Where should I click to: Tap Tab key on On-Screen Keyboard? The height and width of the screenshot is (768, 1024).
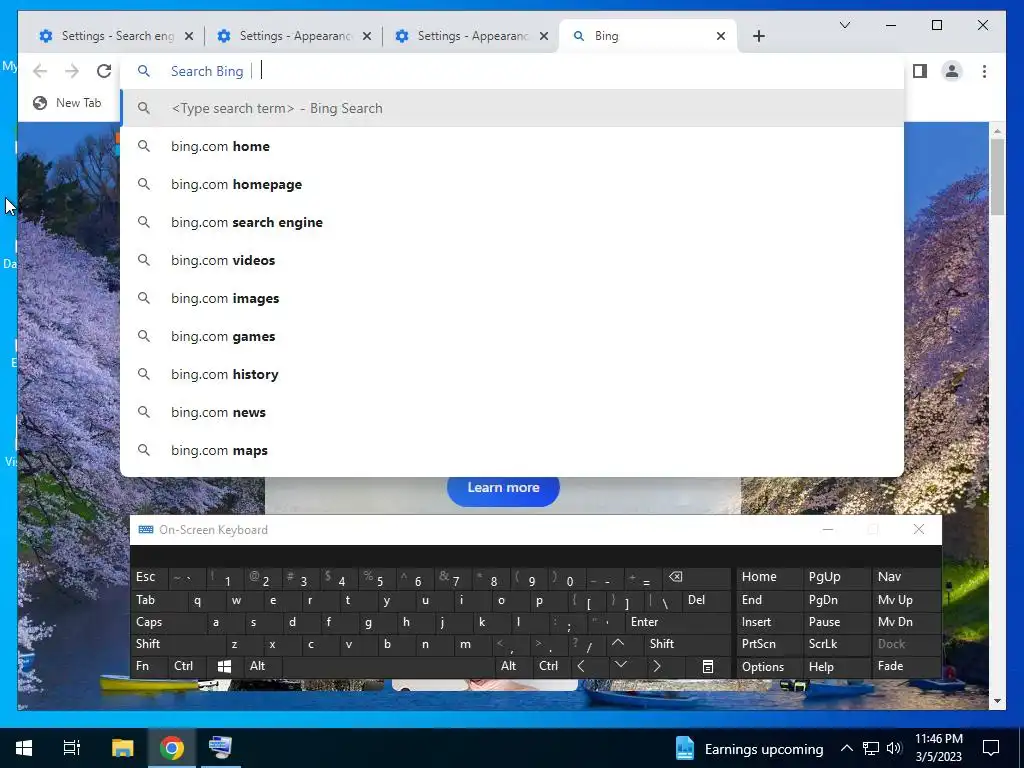coord(159,600)
